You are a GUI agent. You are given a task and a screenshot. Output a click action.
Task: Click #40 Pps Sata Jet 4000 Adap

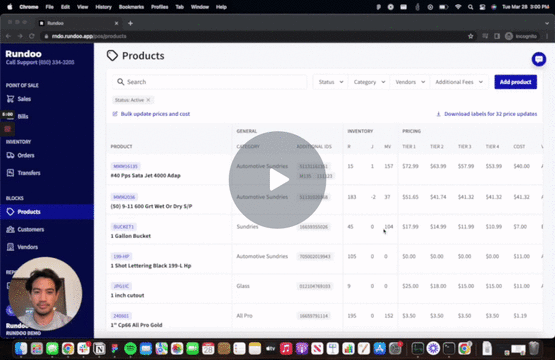[x=145, y=176]
